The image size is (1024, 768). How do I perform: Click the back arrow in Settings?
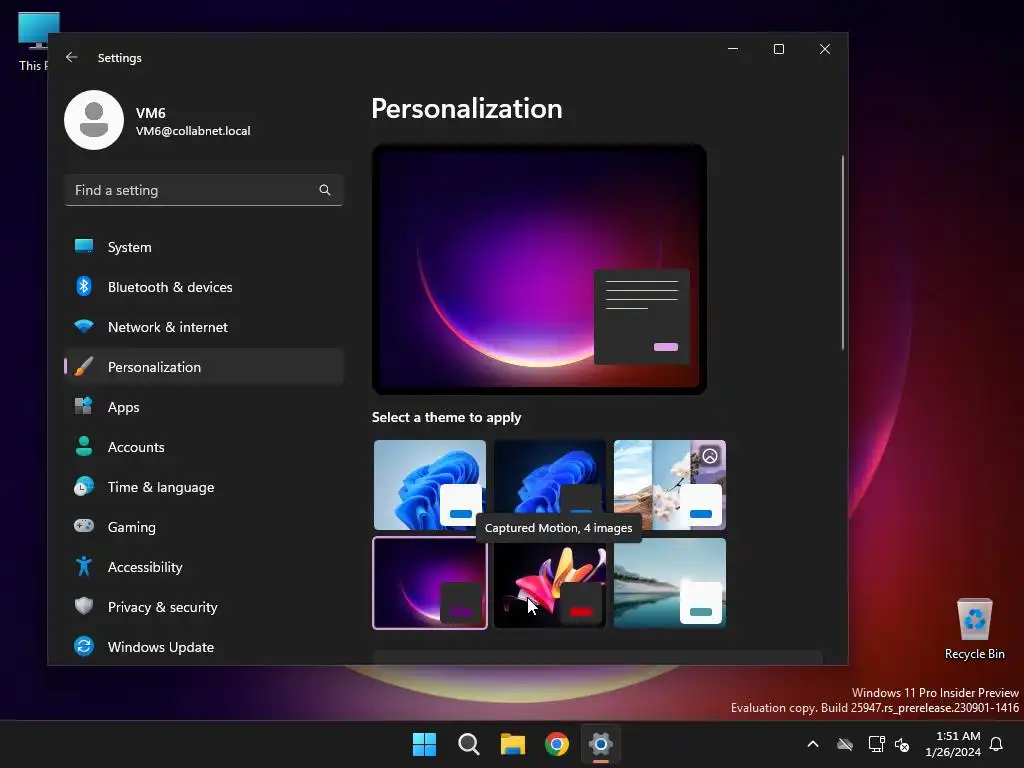pos(72,57)
